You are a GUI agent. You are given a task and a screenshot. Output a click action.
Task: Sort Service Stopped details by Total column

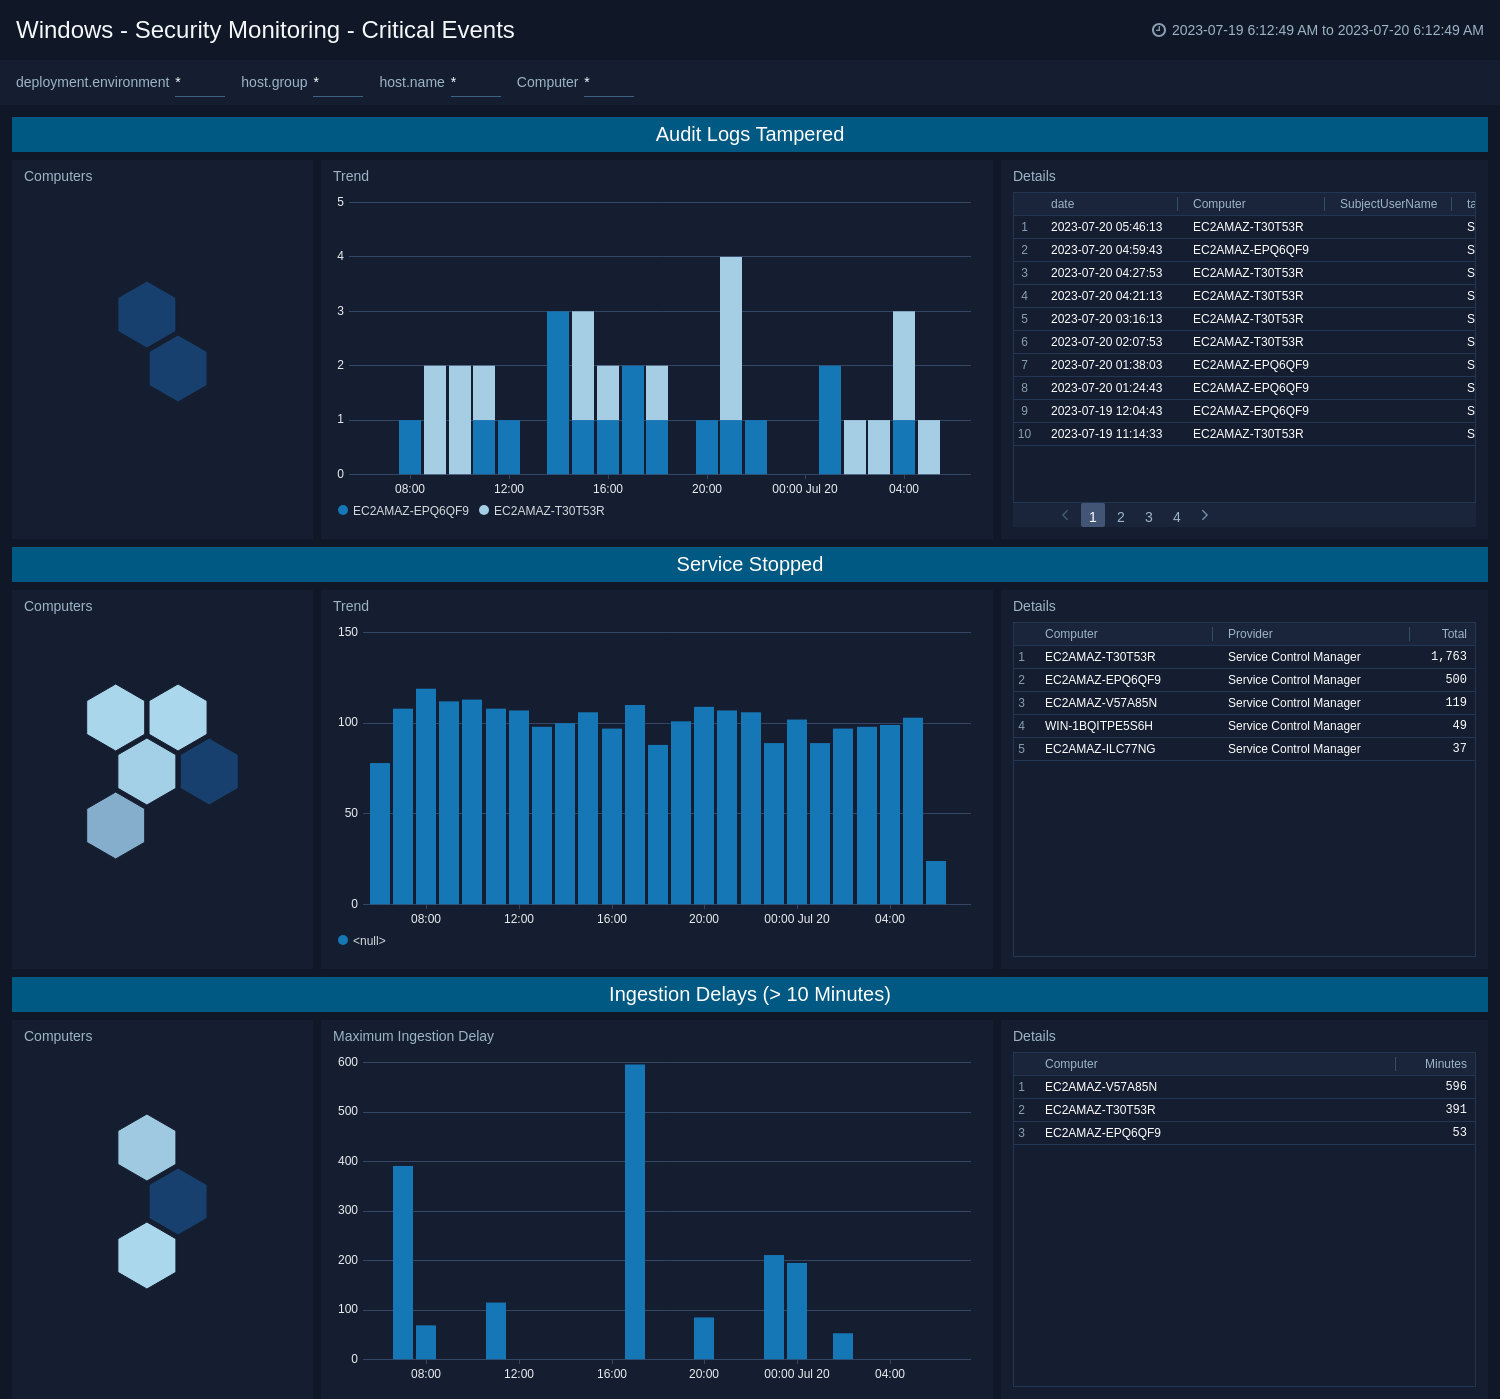click(x=1454, y=634)
